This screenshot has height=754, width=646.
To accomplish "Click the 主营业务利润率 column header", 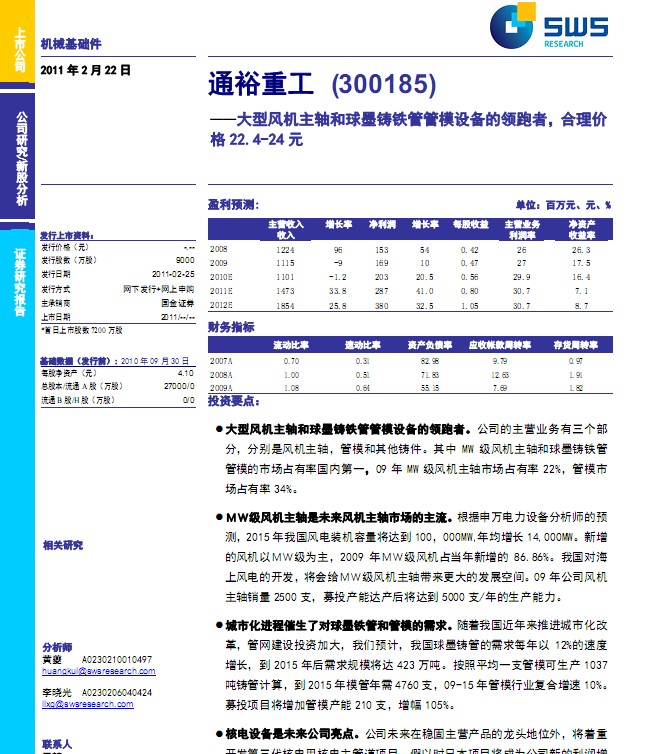I will (522, 229).
